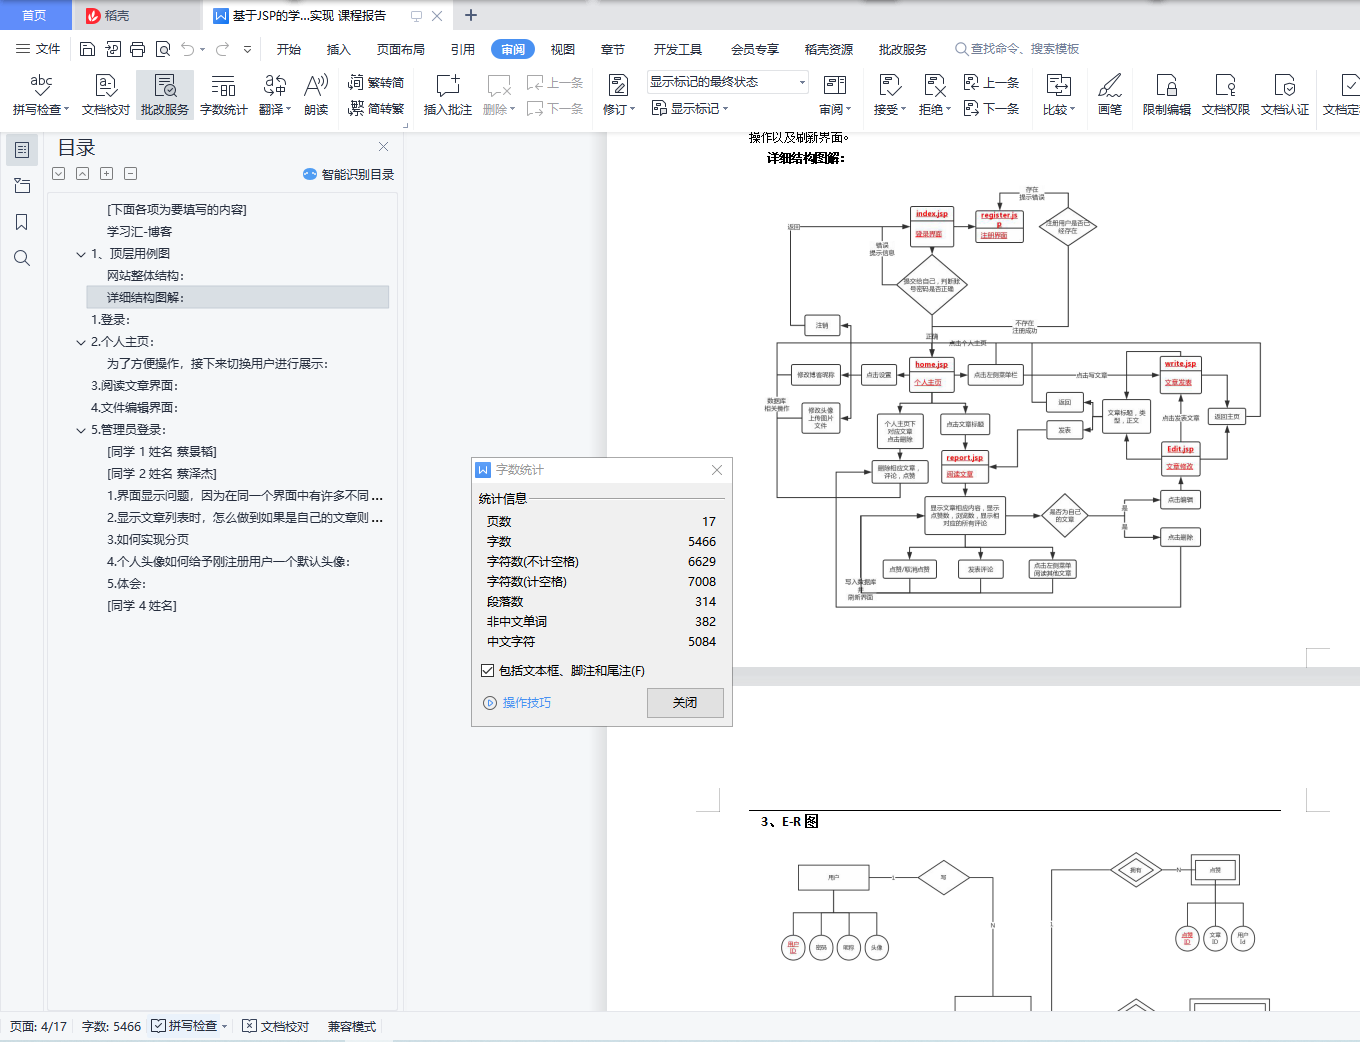The height and width of the screenshot is (1042, 1360).
Task: Open 字数统计 word count tool
Action: pyautogui.click(x=224, y=95)
